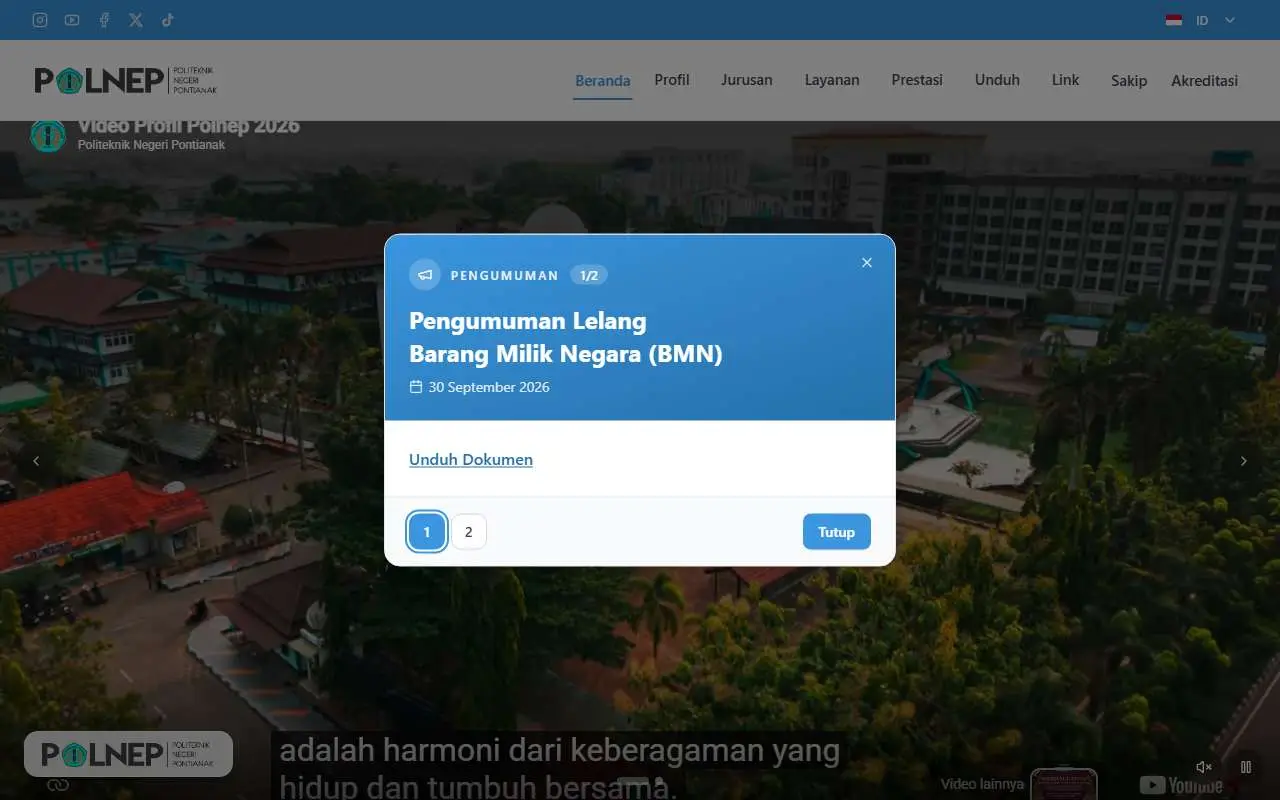The height and width of the screenshot is (800, 1280).
Task: Pause the background video
Action: (x=1246, y=767)
